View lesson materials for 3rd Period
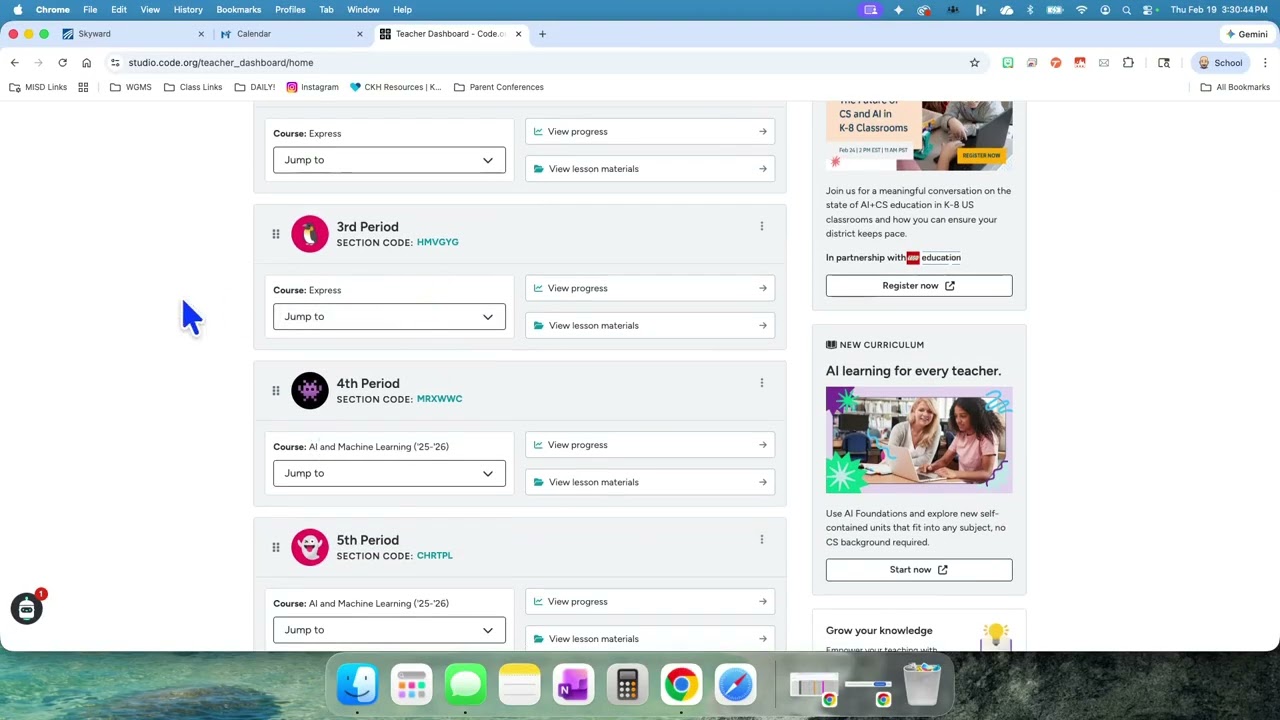 point(650,325)
